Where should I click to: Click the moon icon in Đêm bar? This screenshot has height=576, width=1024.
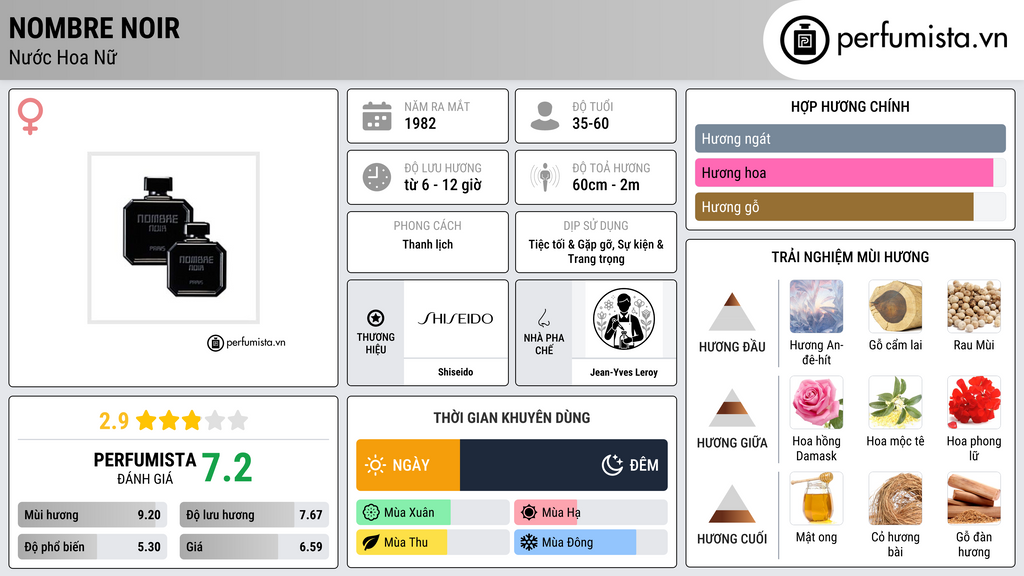(x=612, y=465)
